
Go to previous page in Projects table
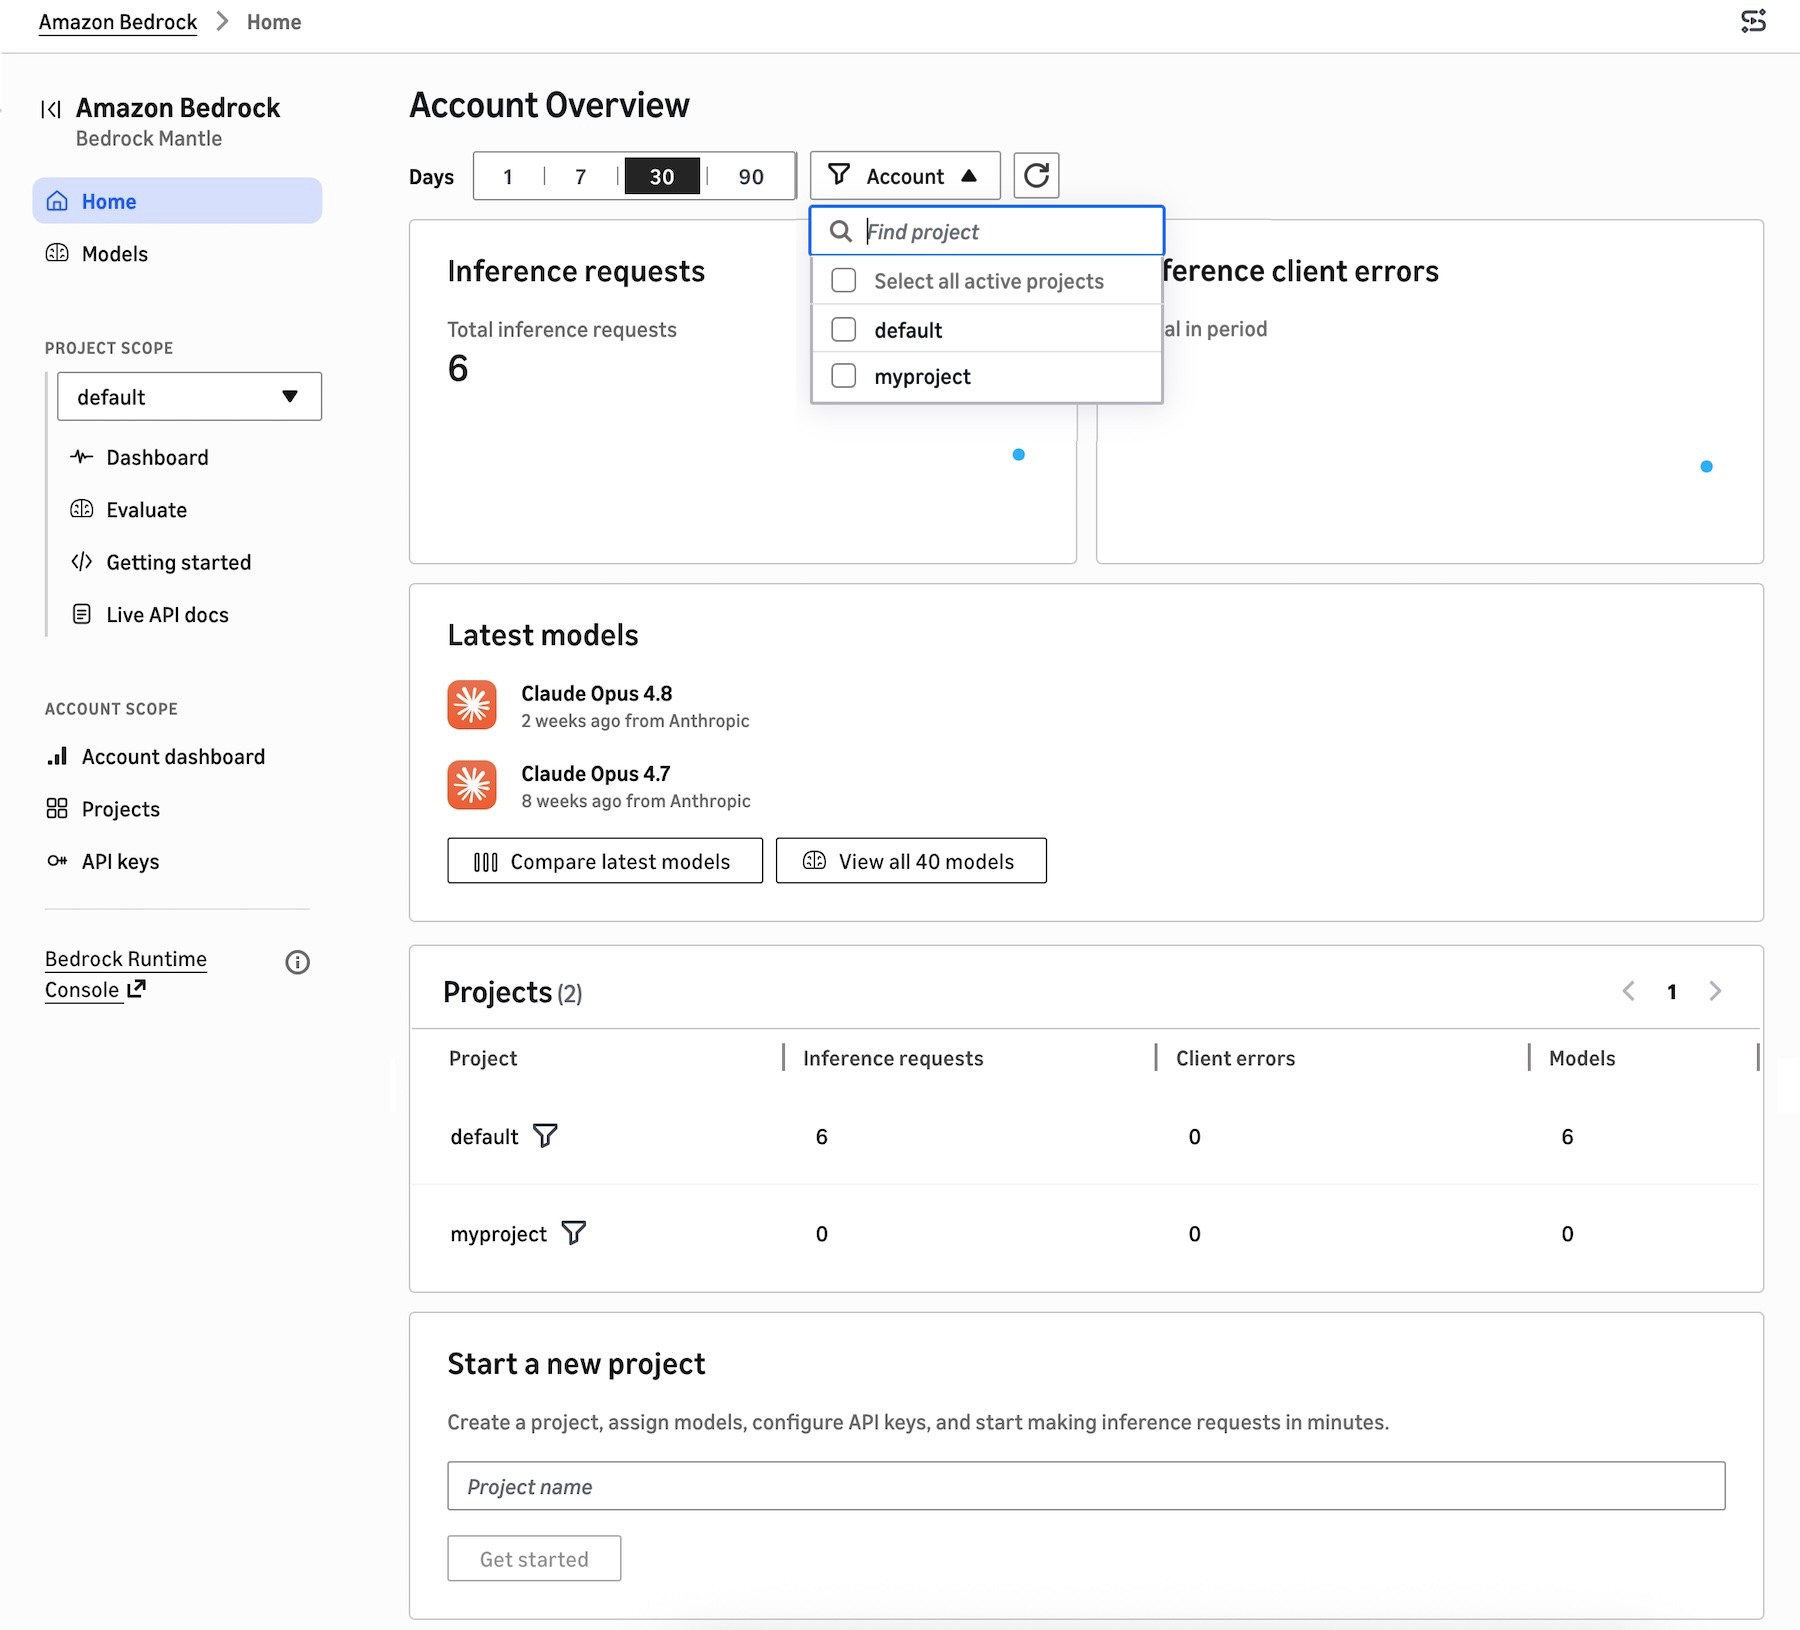pos(1628,991)
